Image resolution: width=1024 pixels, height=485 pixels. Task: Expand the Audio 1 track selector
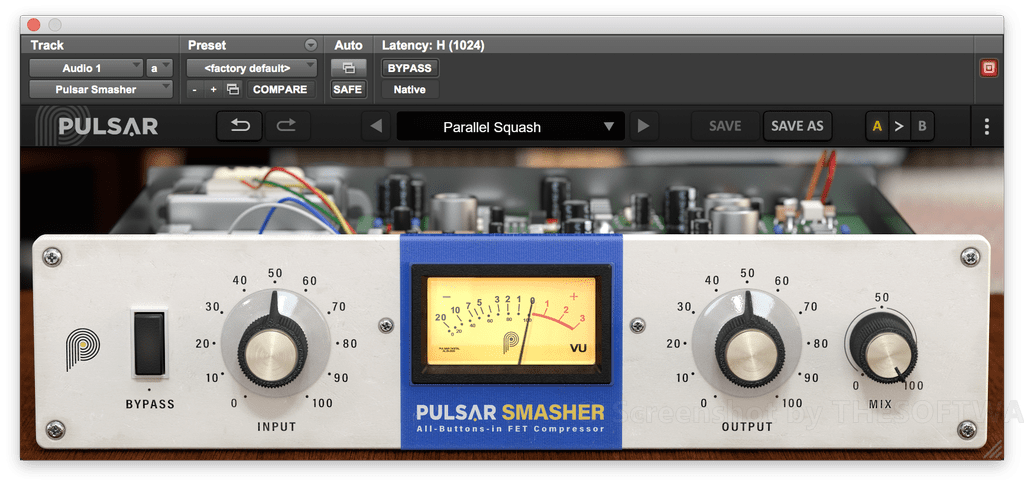point(86,68)
